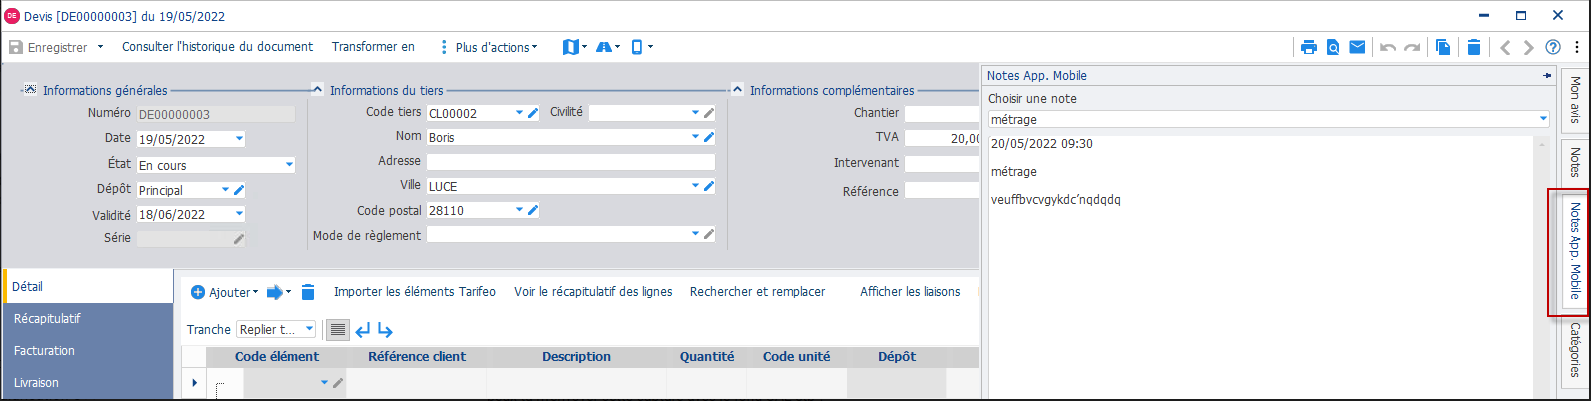
Task: Click the save floppy disk icon
Action: pos(16,47)
